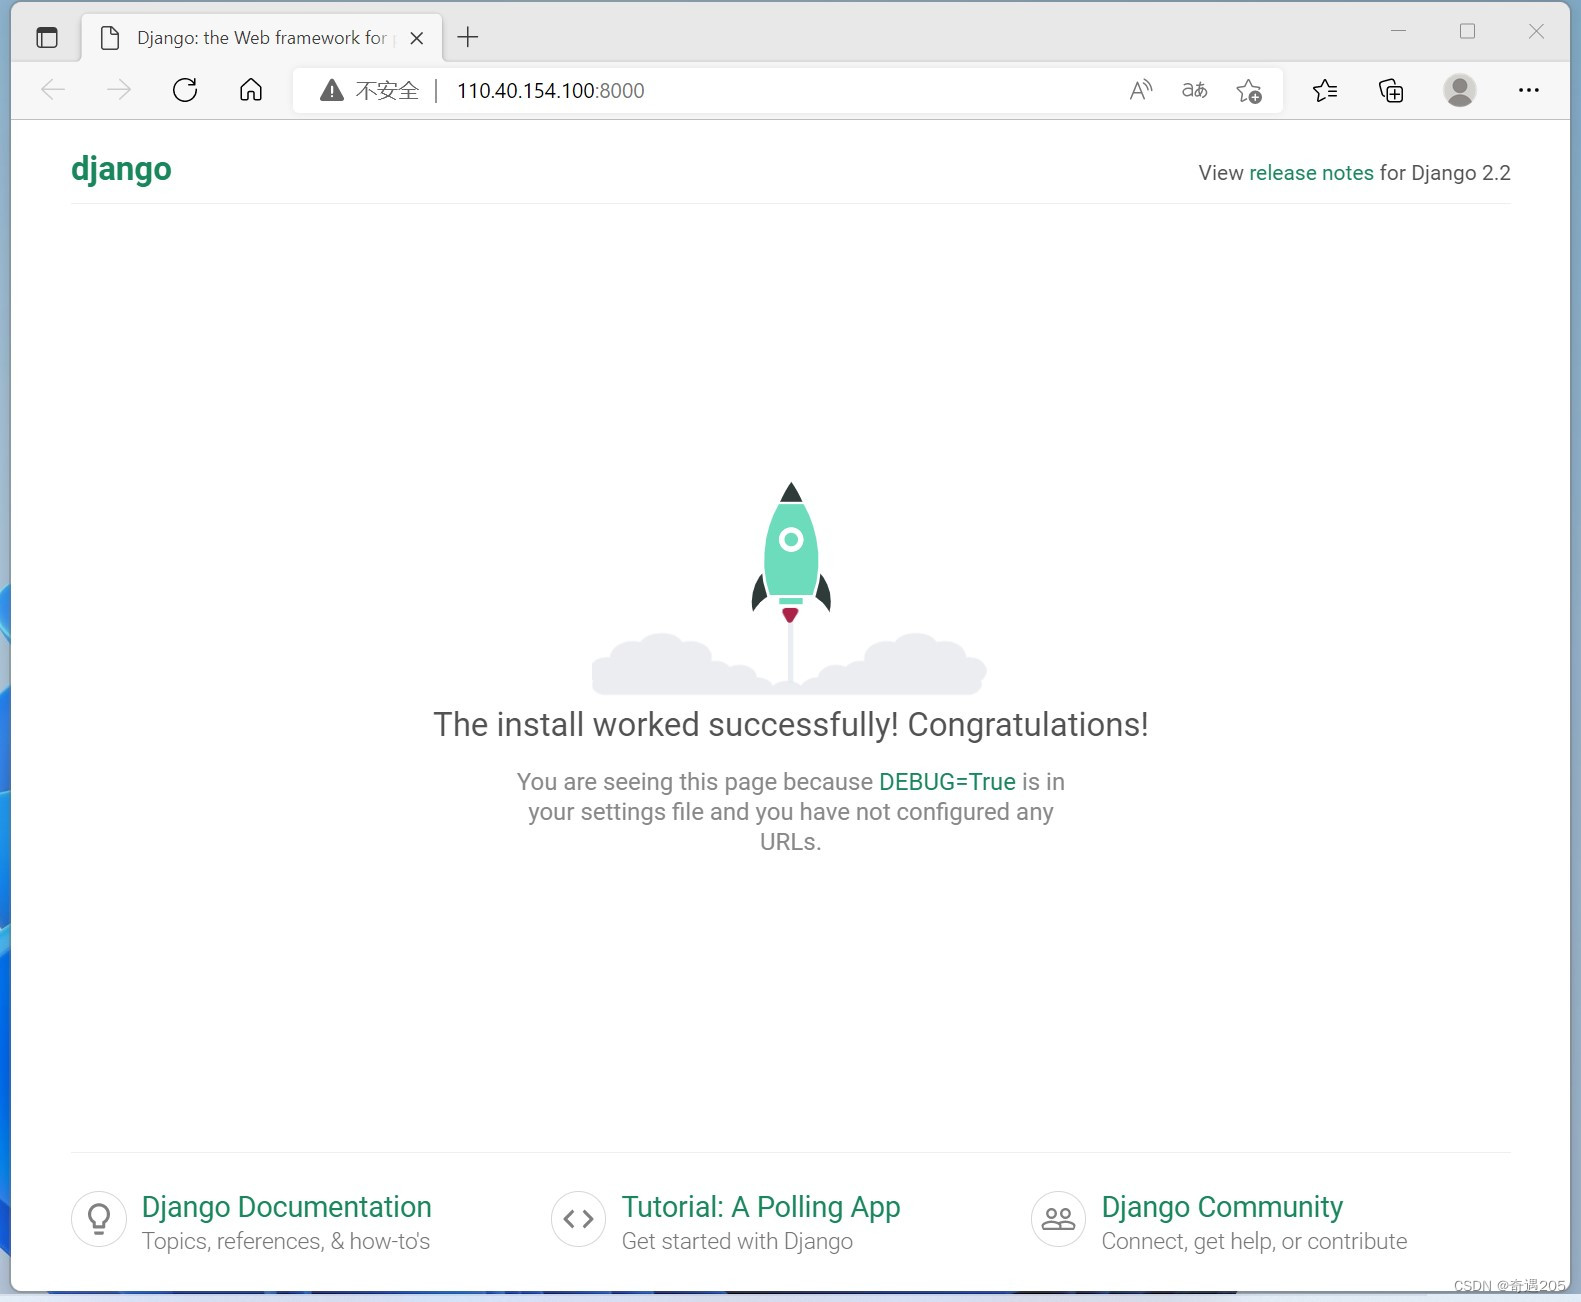1581x1302 pixels.
Task: Click 'Get started with Django' text
Action: 737,1241
